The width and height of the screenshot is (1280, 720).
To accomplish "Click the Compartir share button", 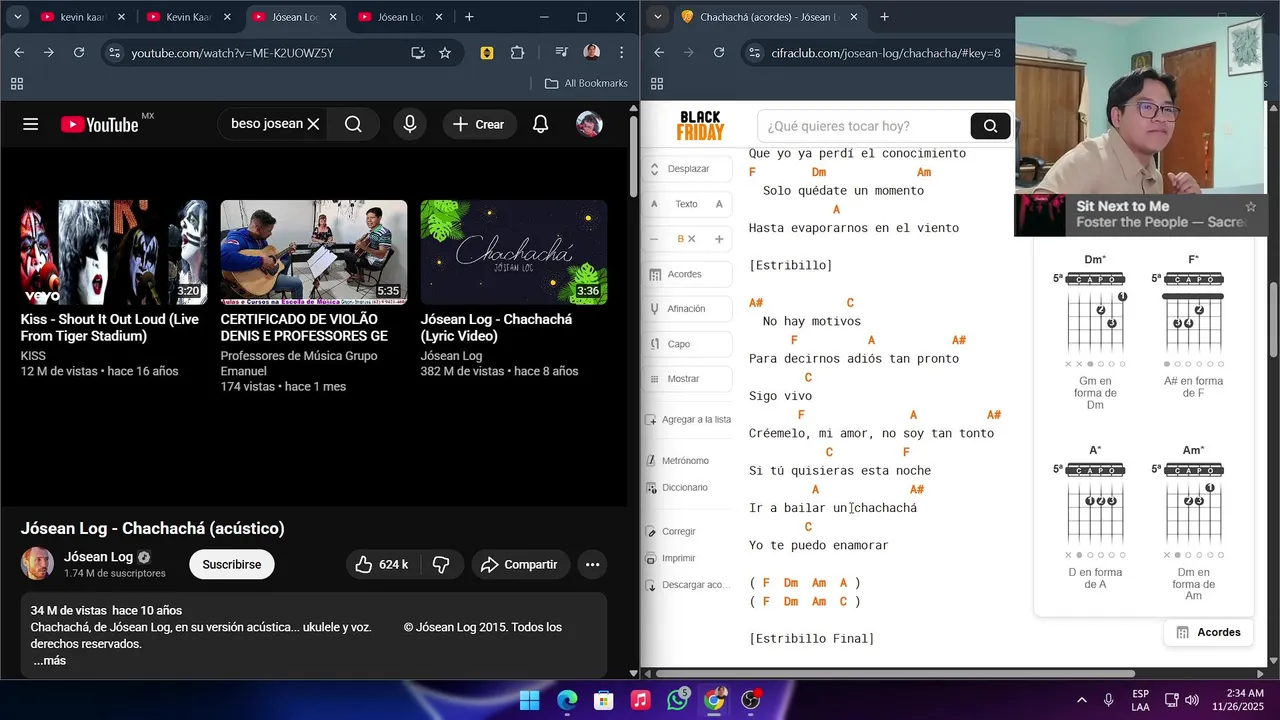I will [x=519, y=565].
